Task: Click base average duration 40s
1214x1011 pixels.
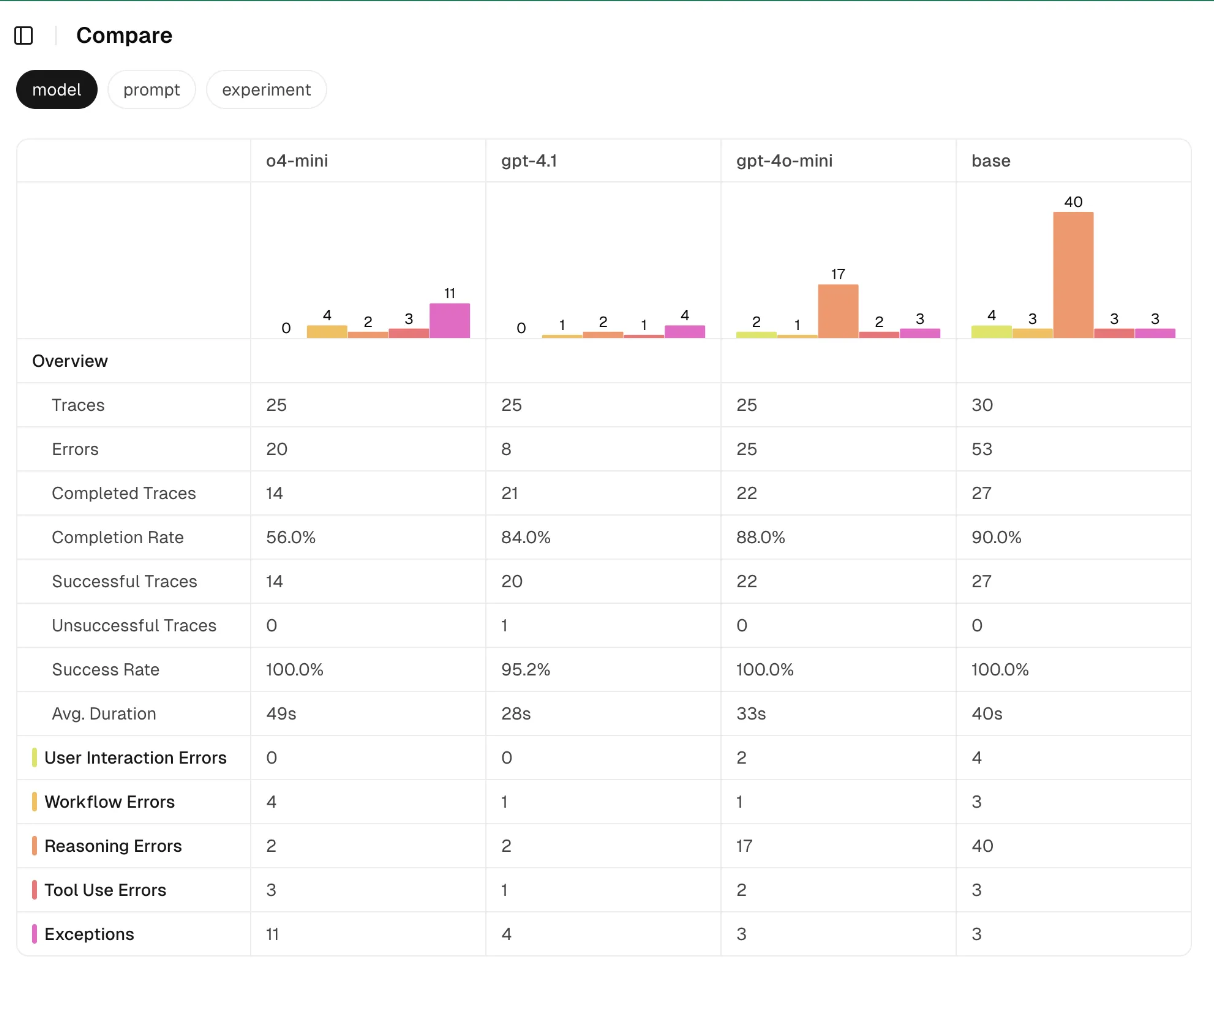Action: [x=987, y=713]
